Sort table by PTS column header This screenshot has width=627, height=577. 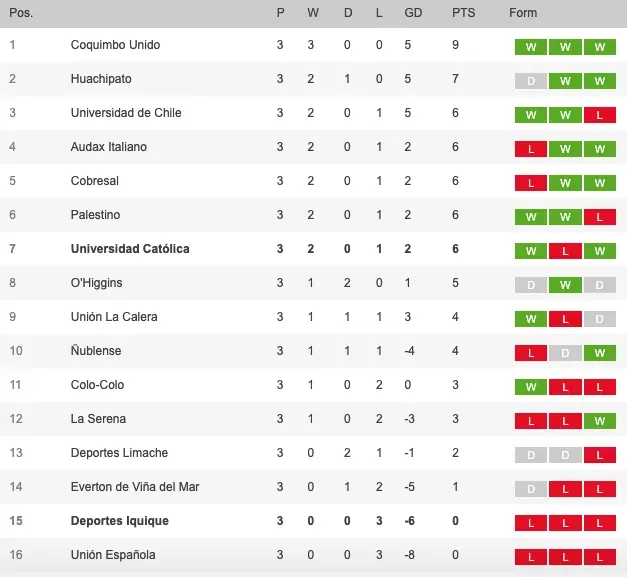pyautogui.click(x=463, y=13)
